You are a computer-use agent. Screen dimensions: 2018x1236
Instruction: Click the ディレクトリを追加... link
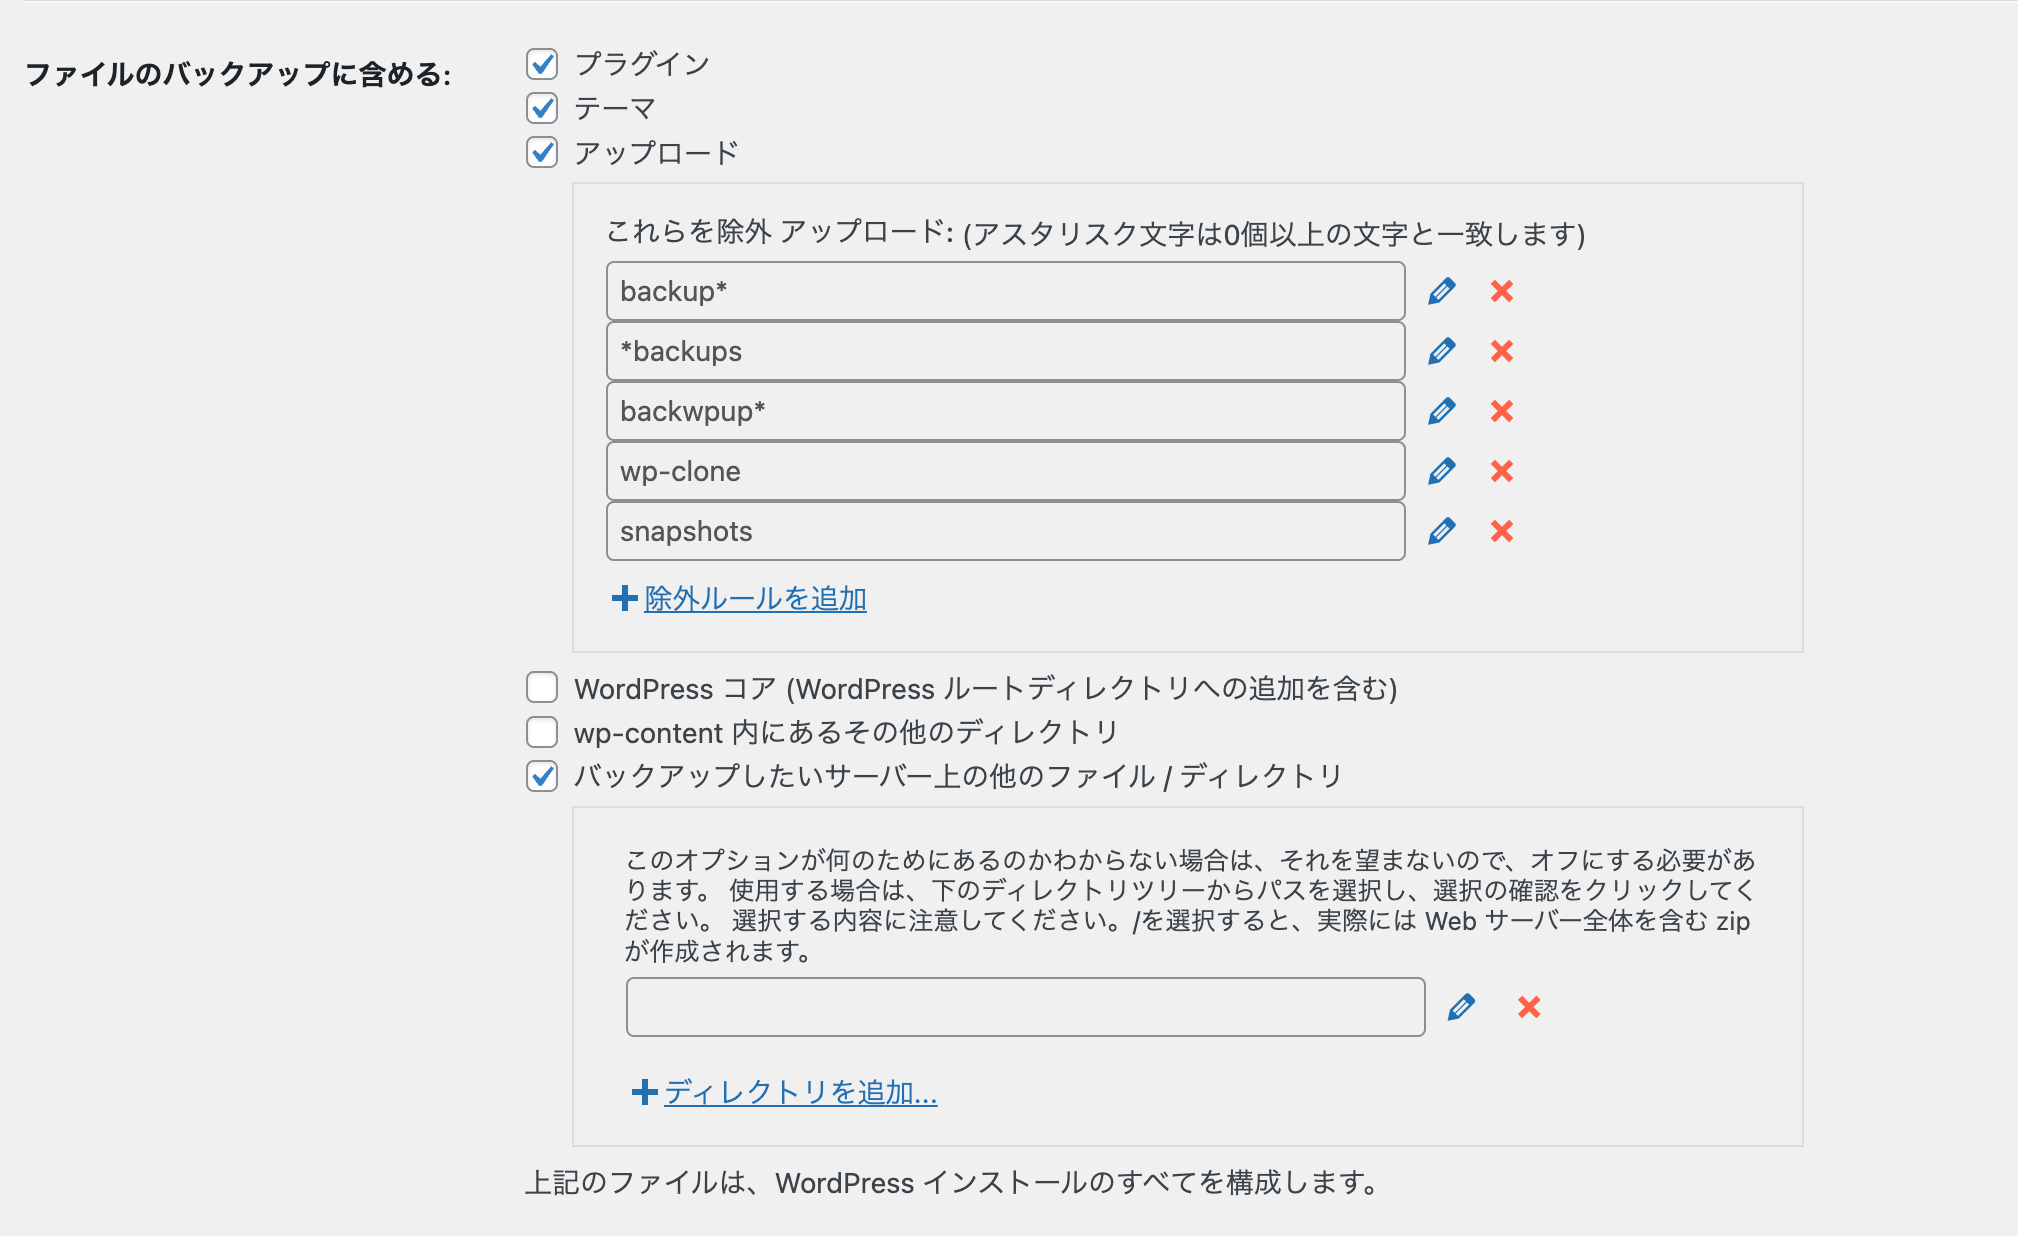800,1092
